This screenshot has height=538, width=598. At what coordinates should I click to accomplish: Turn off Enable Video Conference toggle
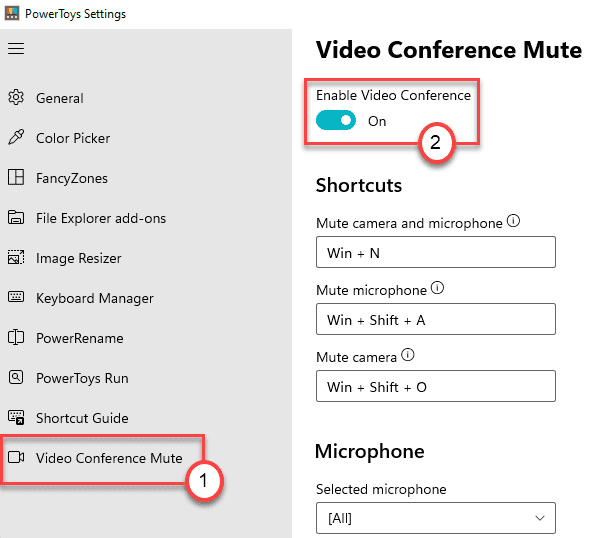click(336, 120)
